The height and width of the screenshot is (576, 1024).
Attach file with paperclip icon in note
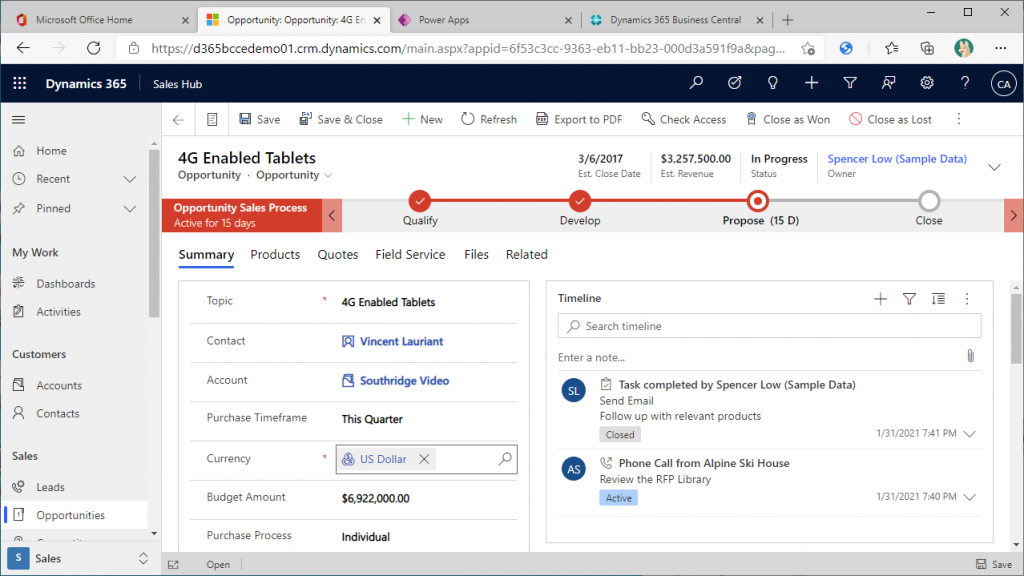click(x=970, y=356)
